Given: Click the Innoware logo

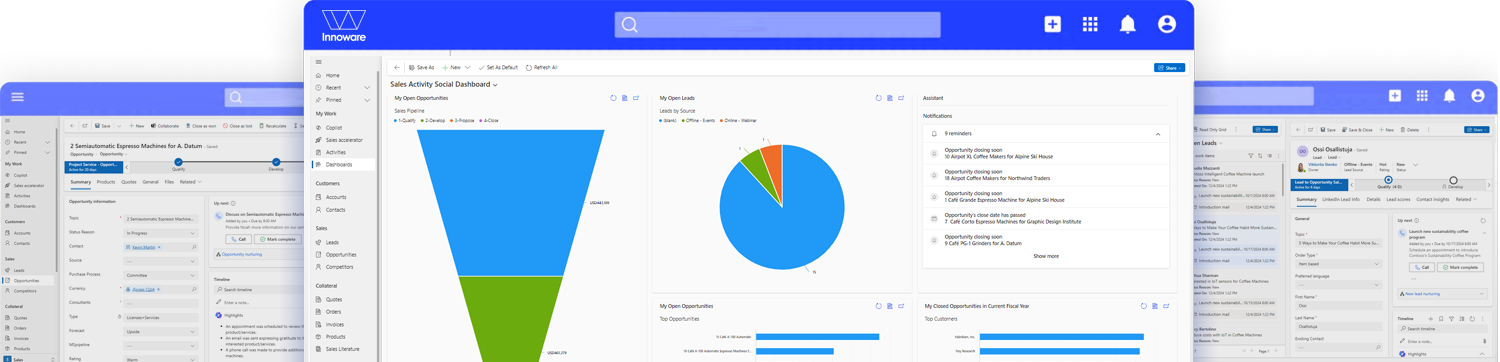Looking at the screenshot, I should click(343, 25).
